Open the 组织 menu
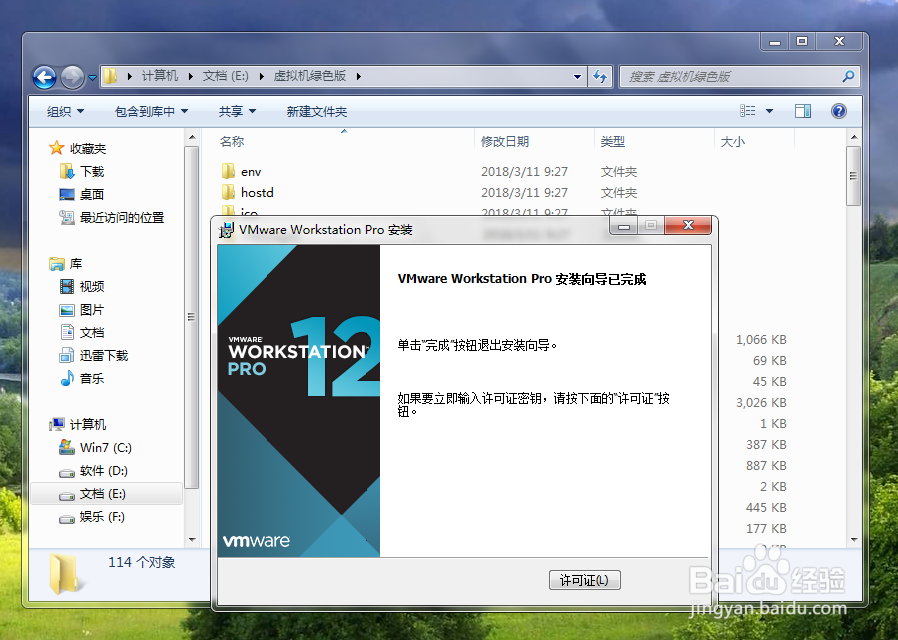Viewport: 898px width, 640px height. coord(65,112)
